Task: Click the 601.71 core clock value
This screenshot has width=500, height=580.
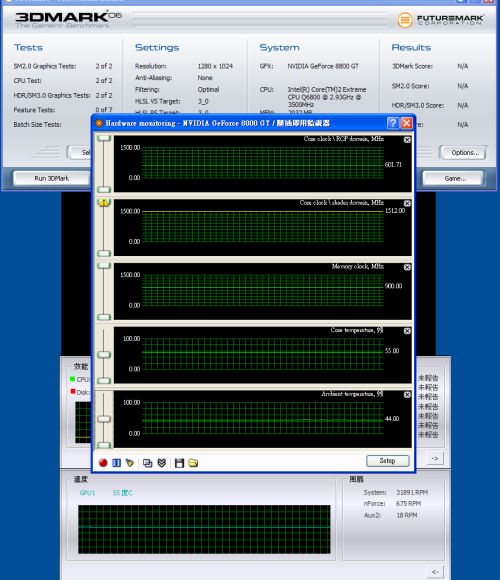Action: [x=393, y=164]
